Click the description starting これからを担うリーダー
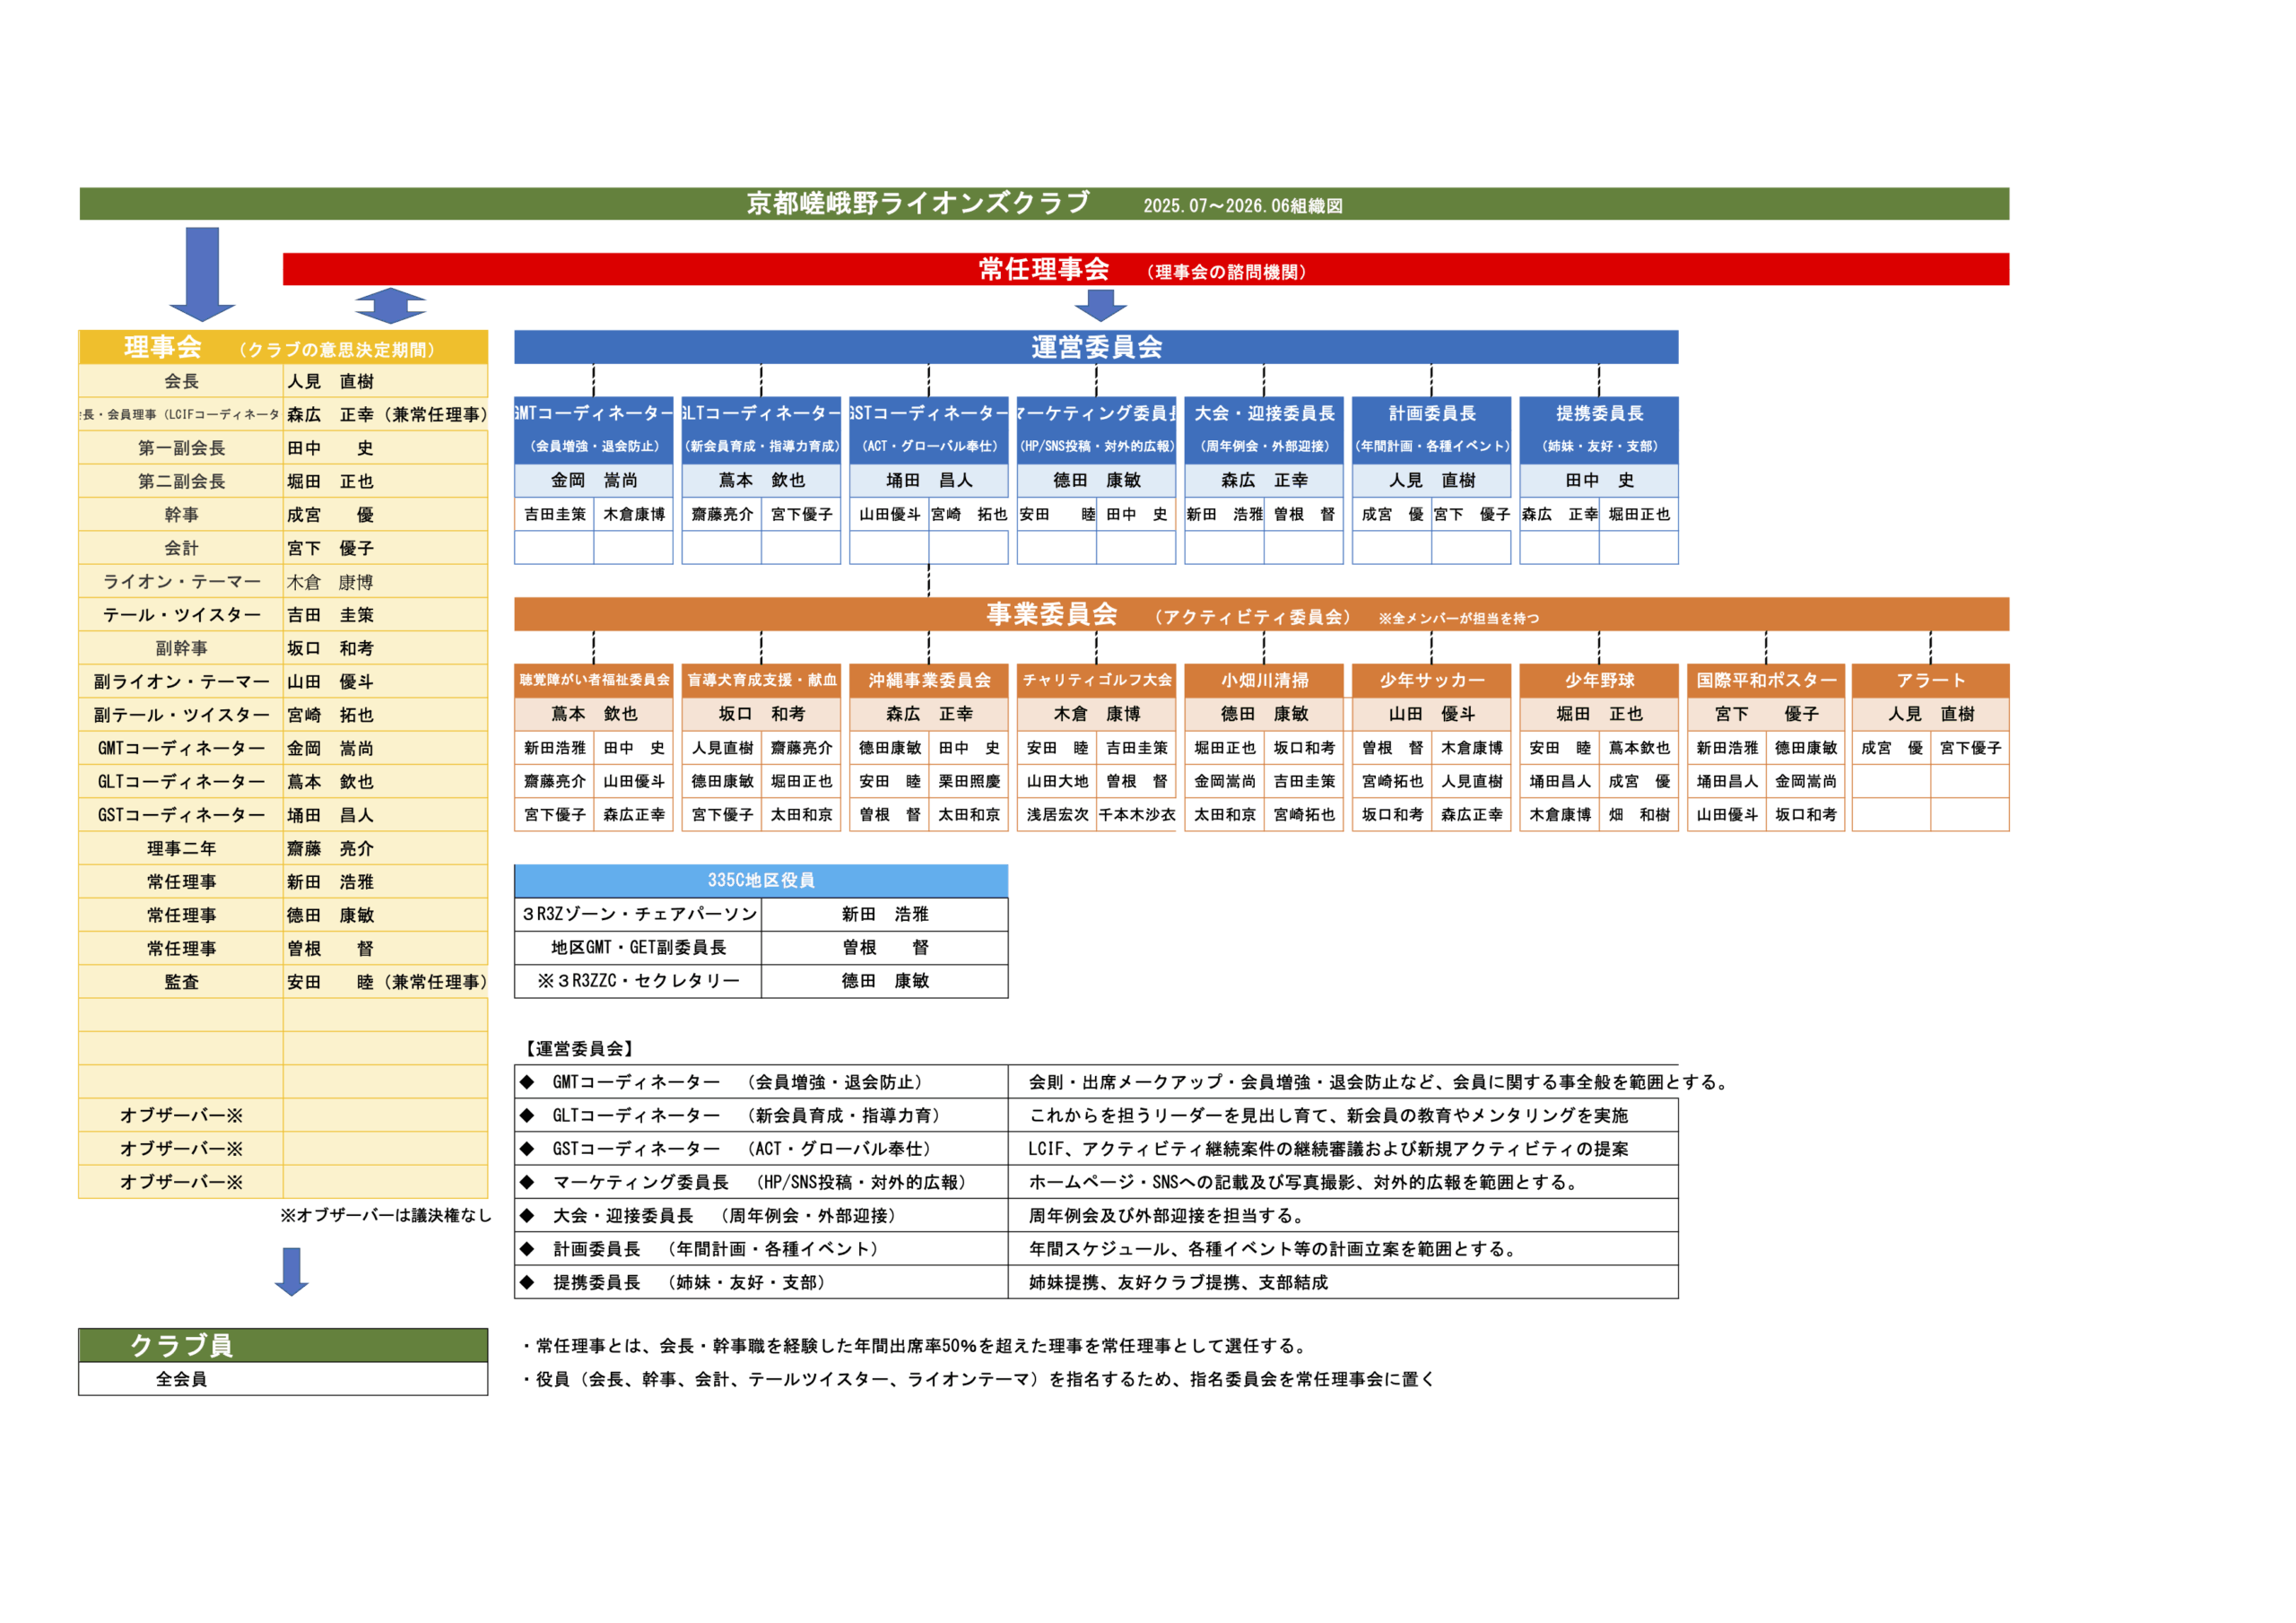Screen dimensions: 2296x1623 [x=1328, y=1115]
